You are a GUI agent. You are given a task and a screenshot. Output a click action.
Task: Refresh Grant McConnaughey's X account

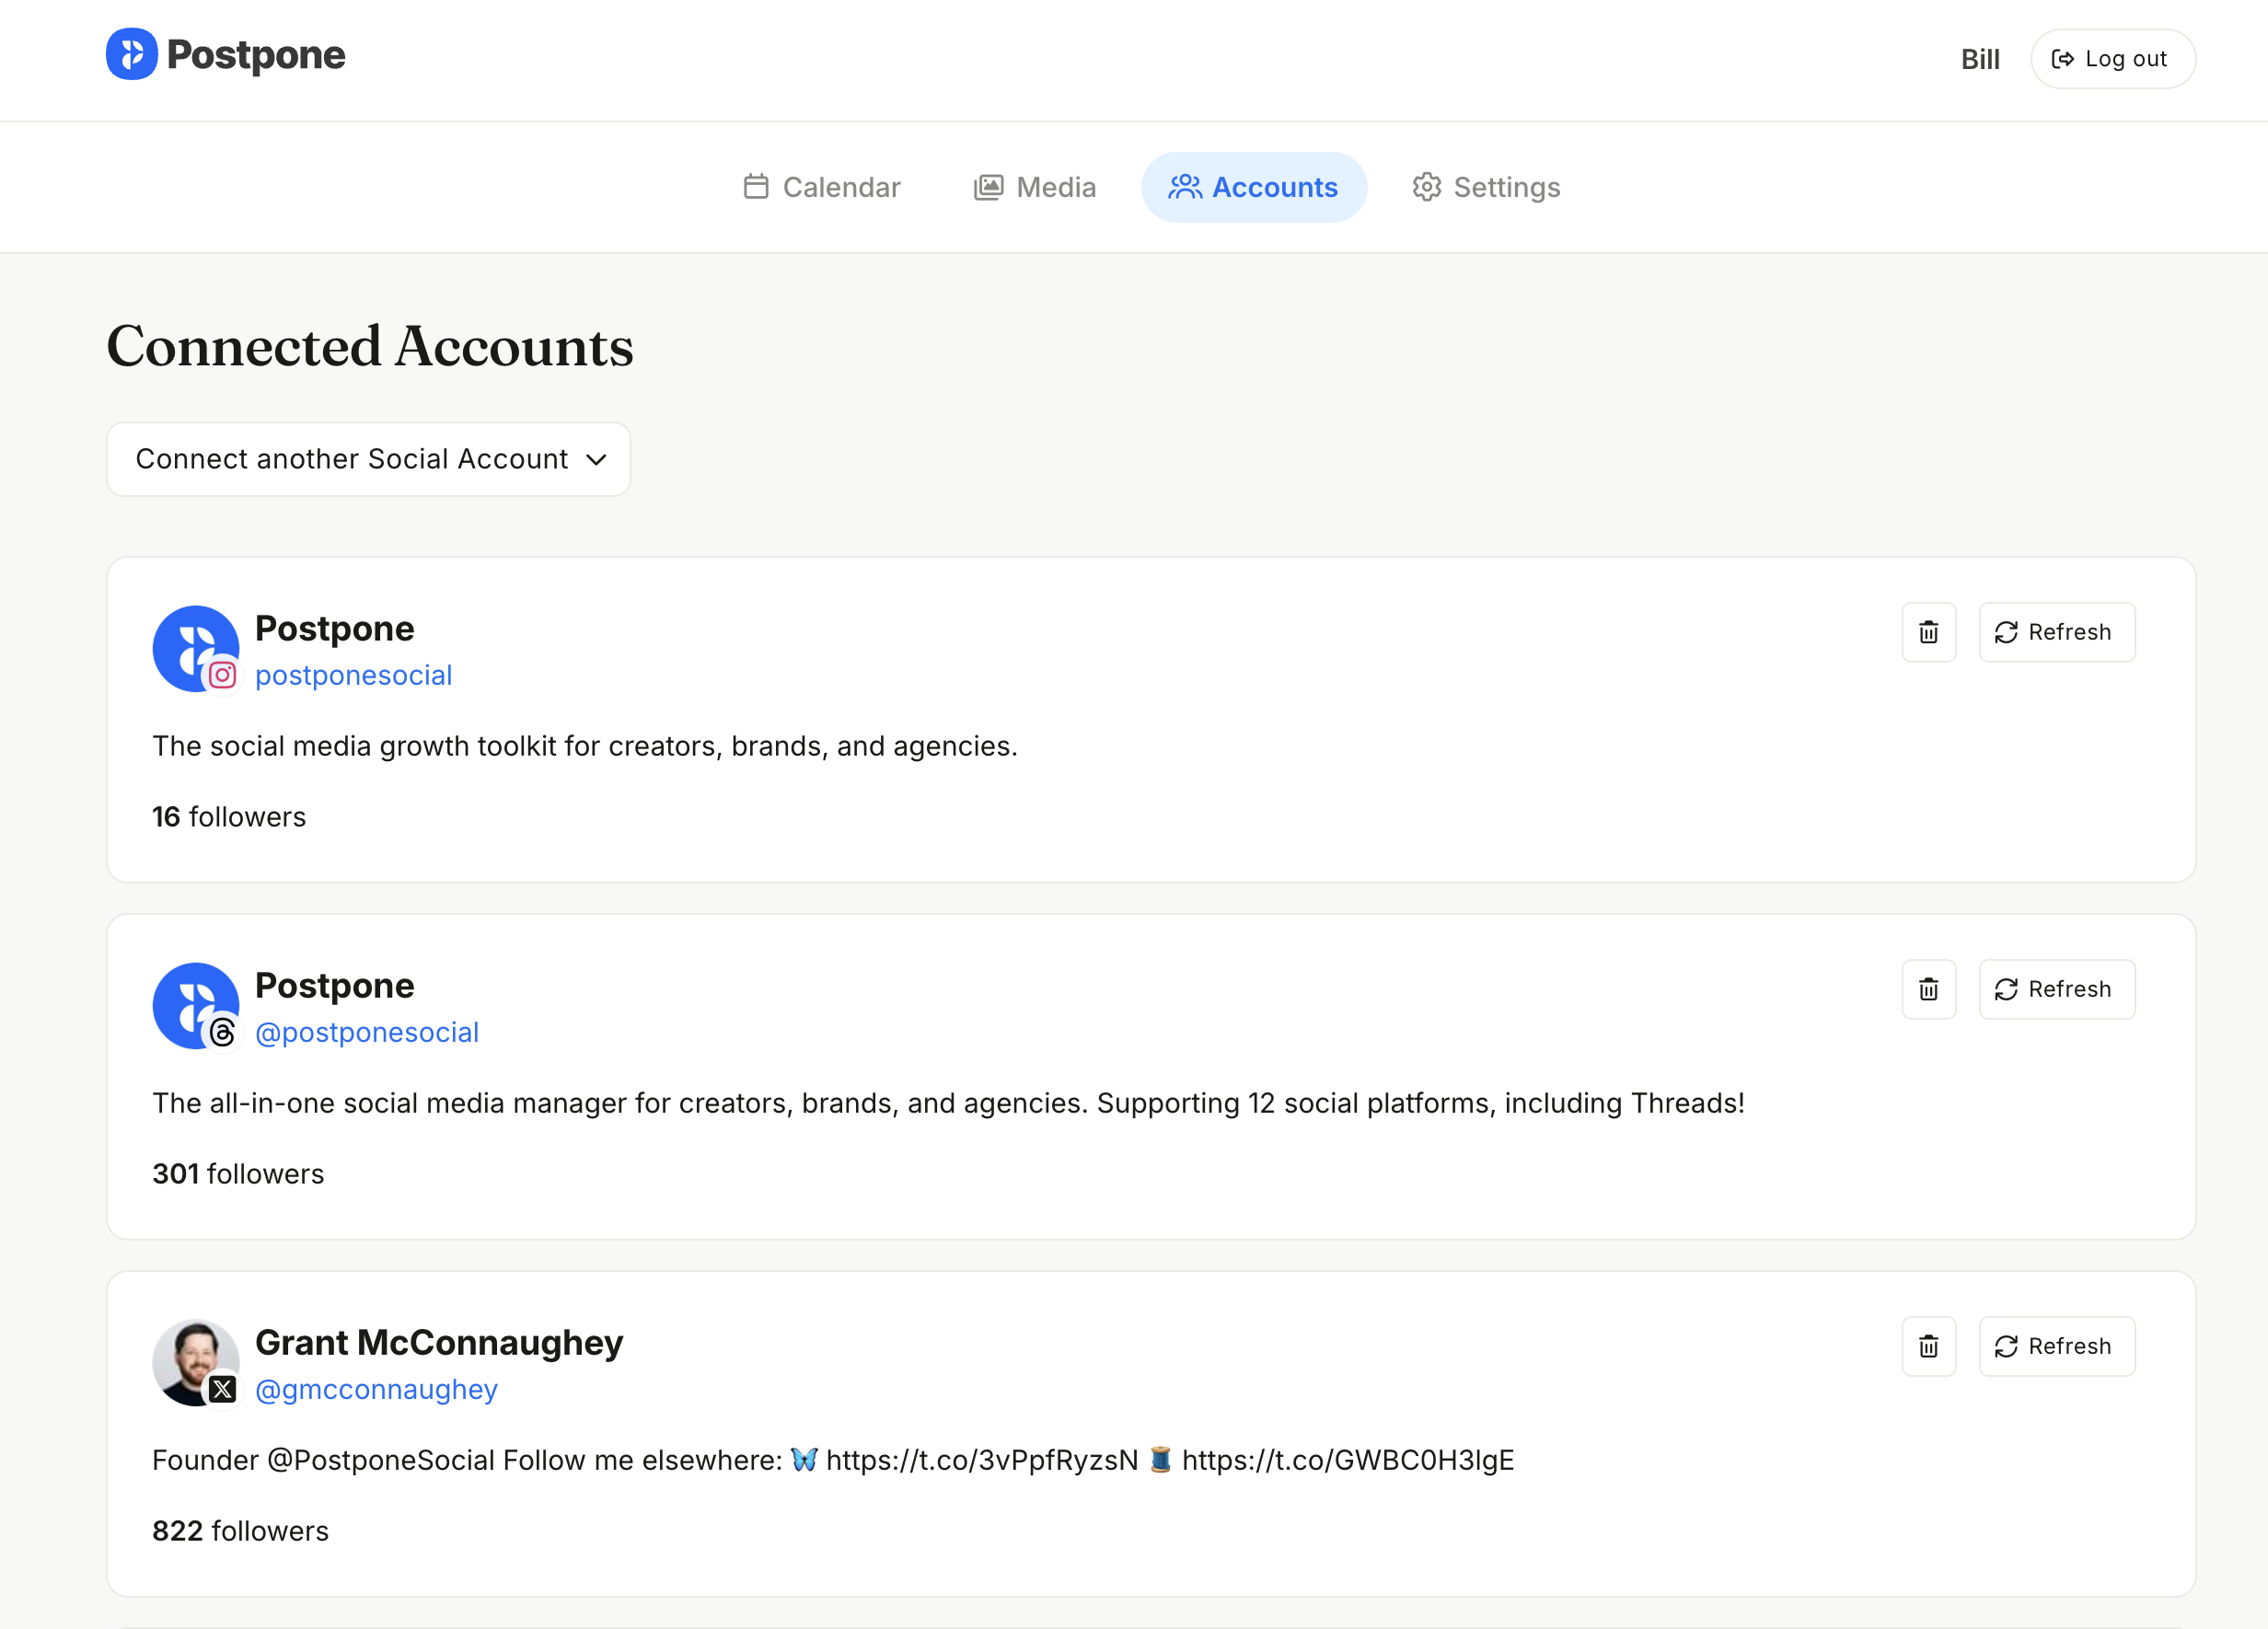click(x=2056, y=1346)
